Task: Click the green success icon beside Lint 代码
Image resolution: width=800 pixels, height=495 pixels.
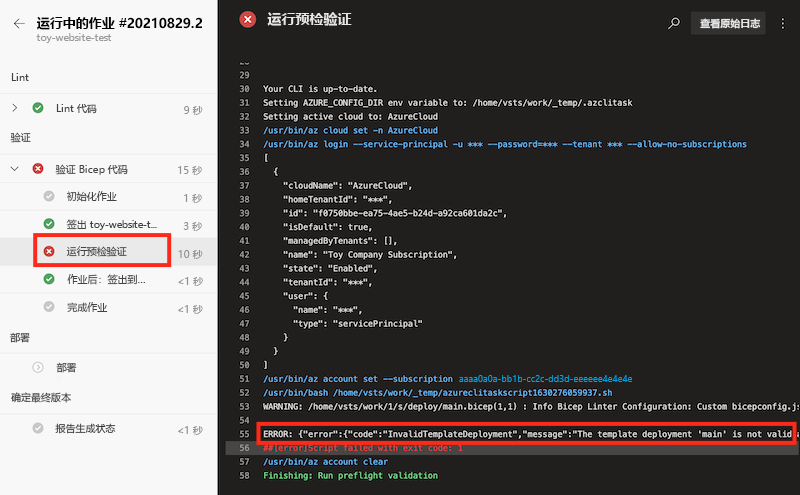Action: (38, 108)
